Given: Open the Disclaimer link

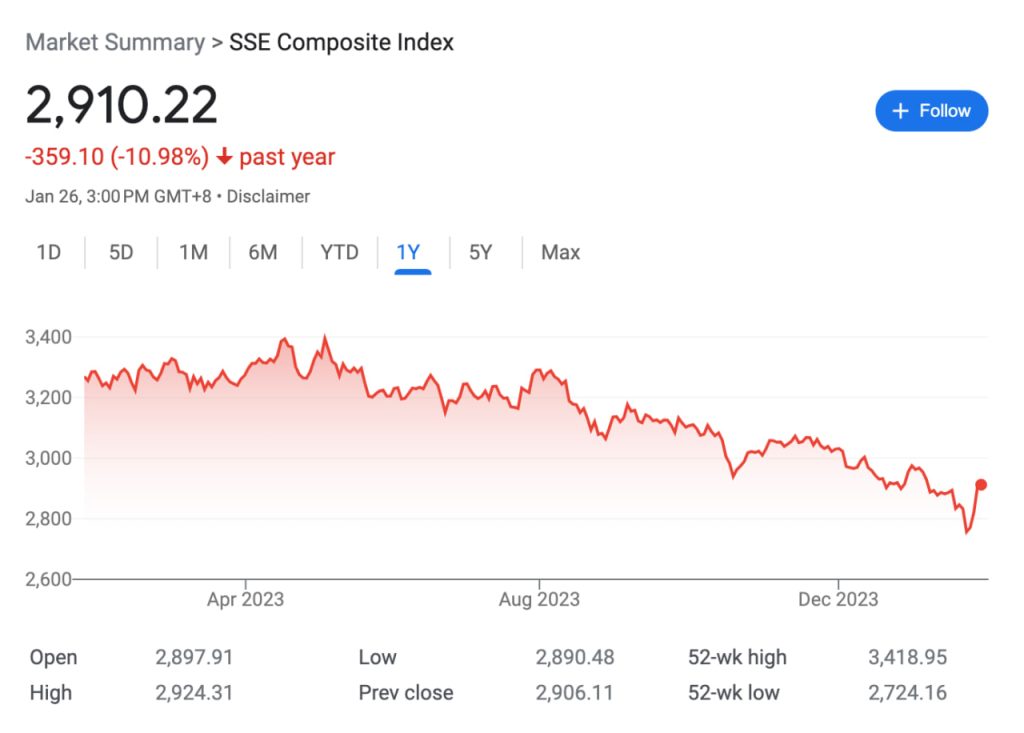Looking at the screenshot, I should tap(268, 196).
